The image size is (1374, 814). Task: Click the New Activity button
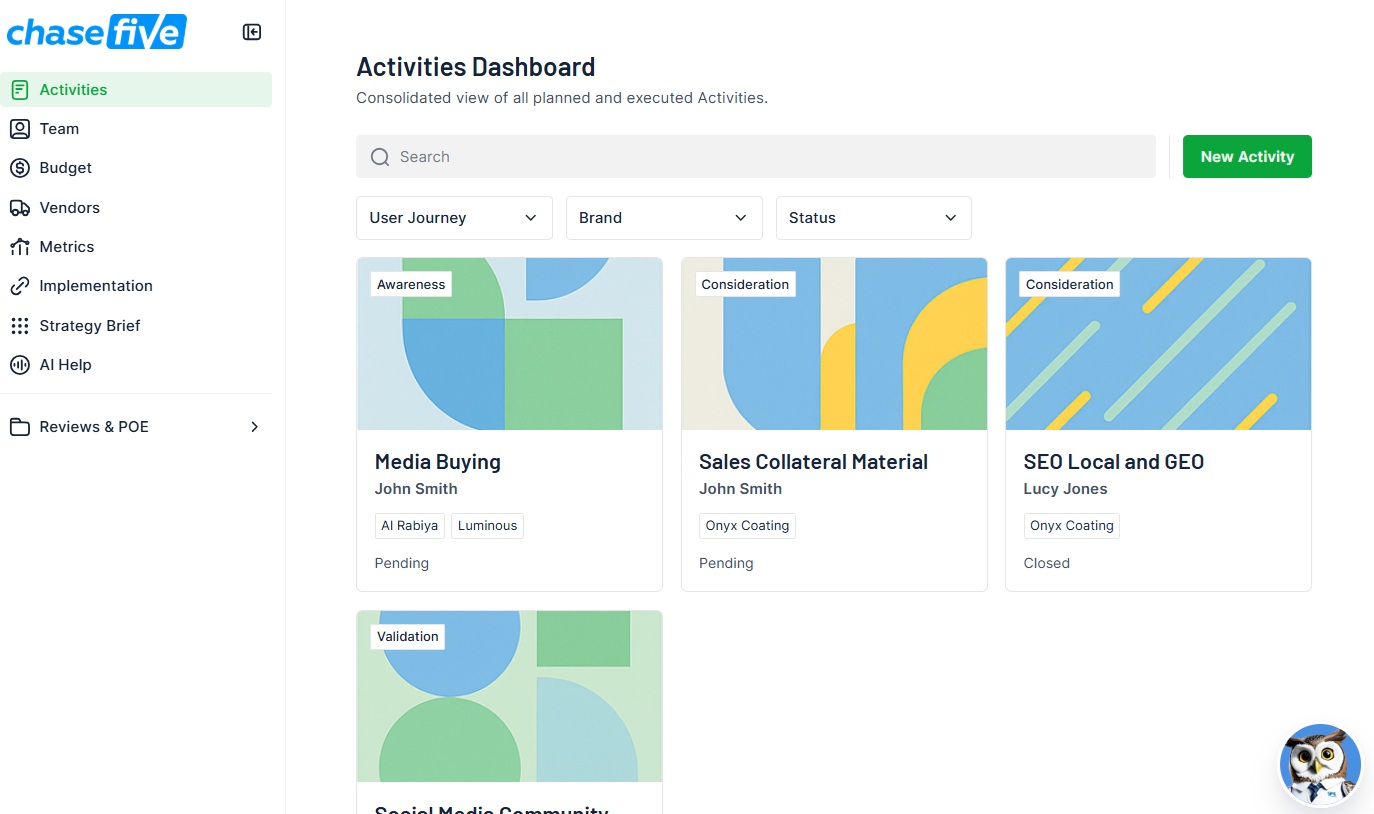[1247, 157]
